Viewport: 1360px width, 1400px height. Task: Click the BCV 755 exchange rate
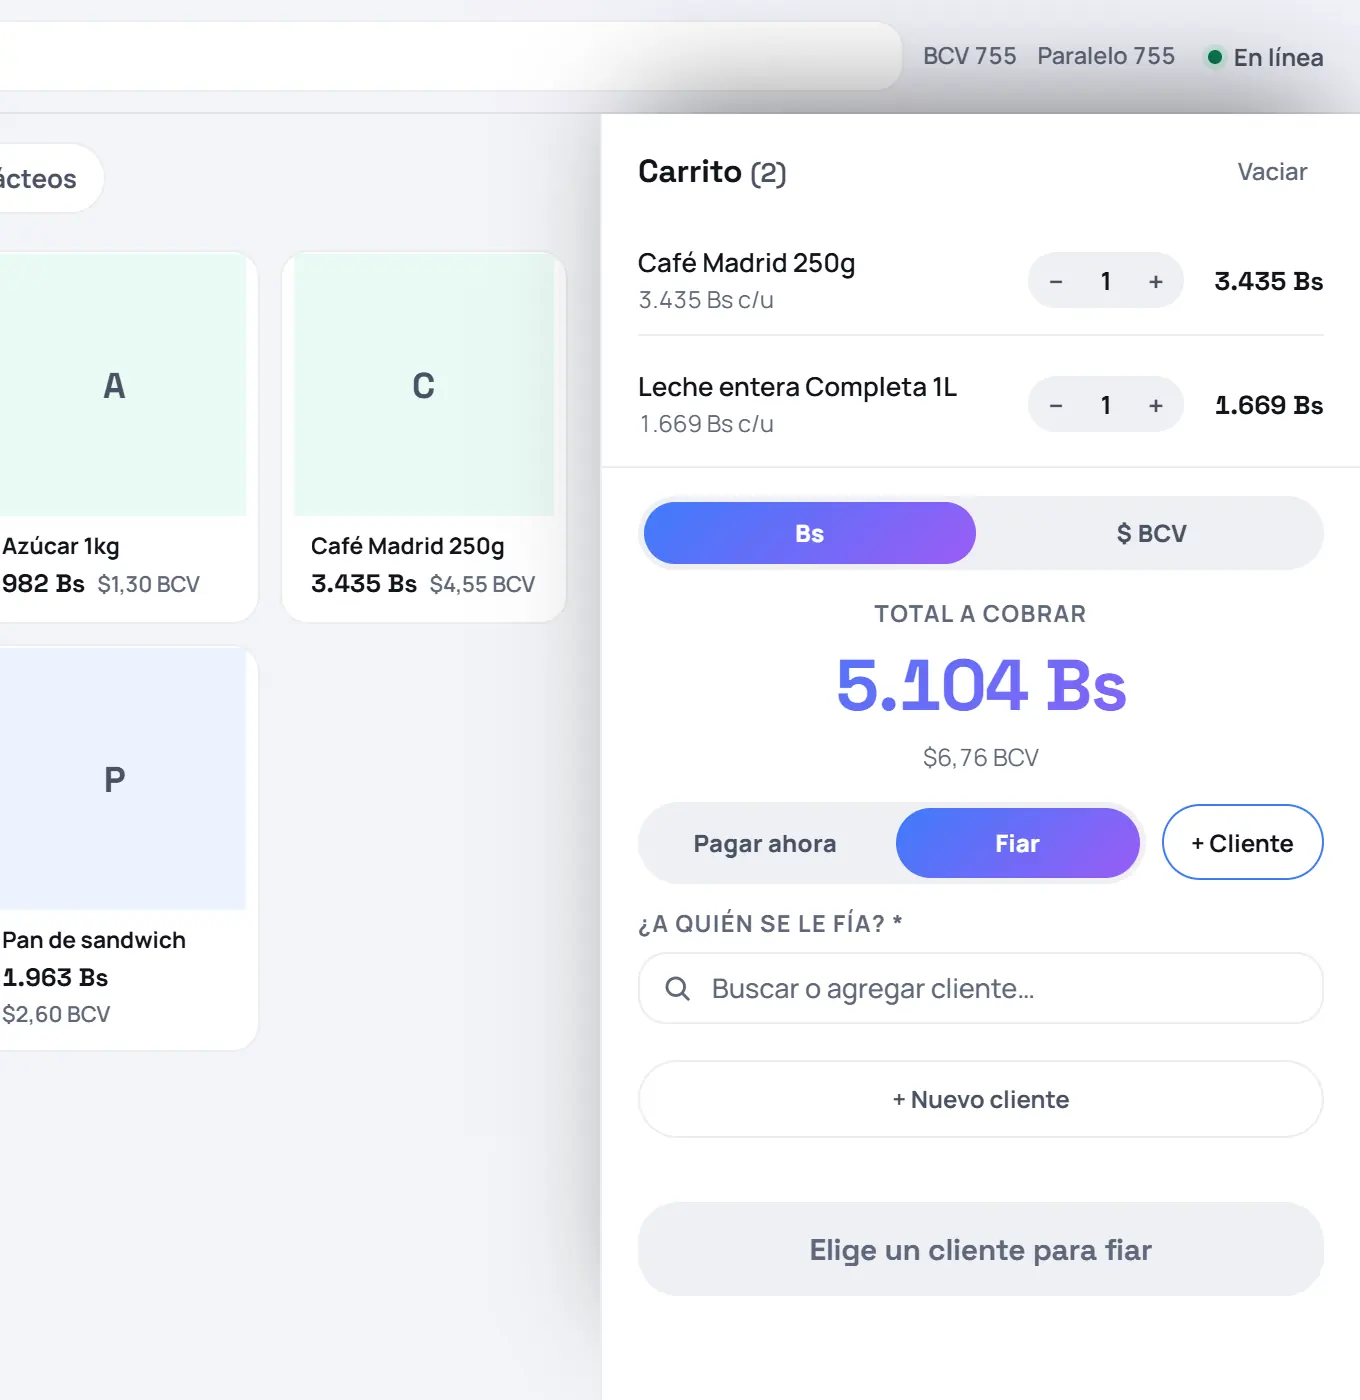[x=969, y=56]
